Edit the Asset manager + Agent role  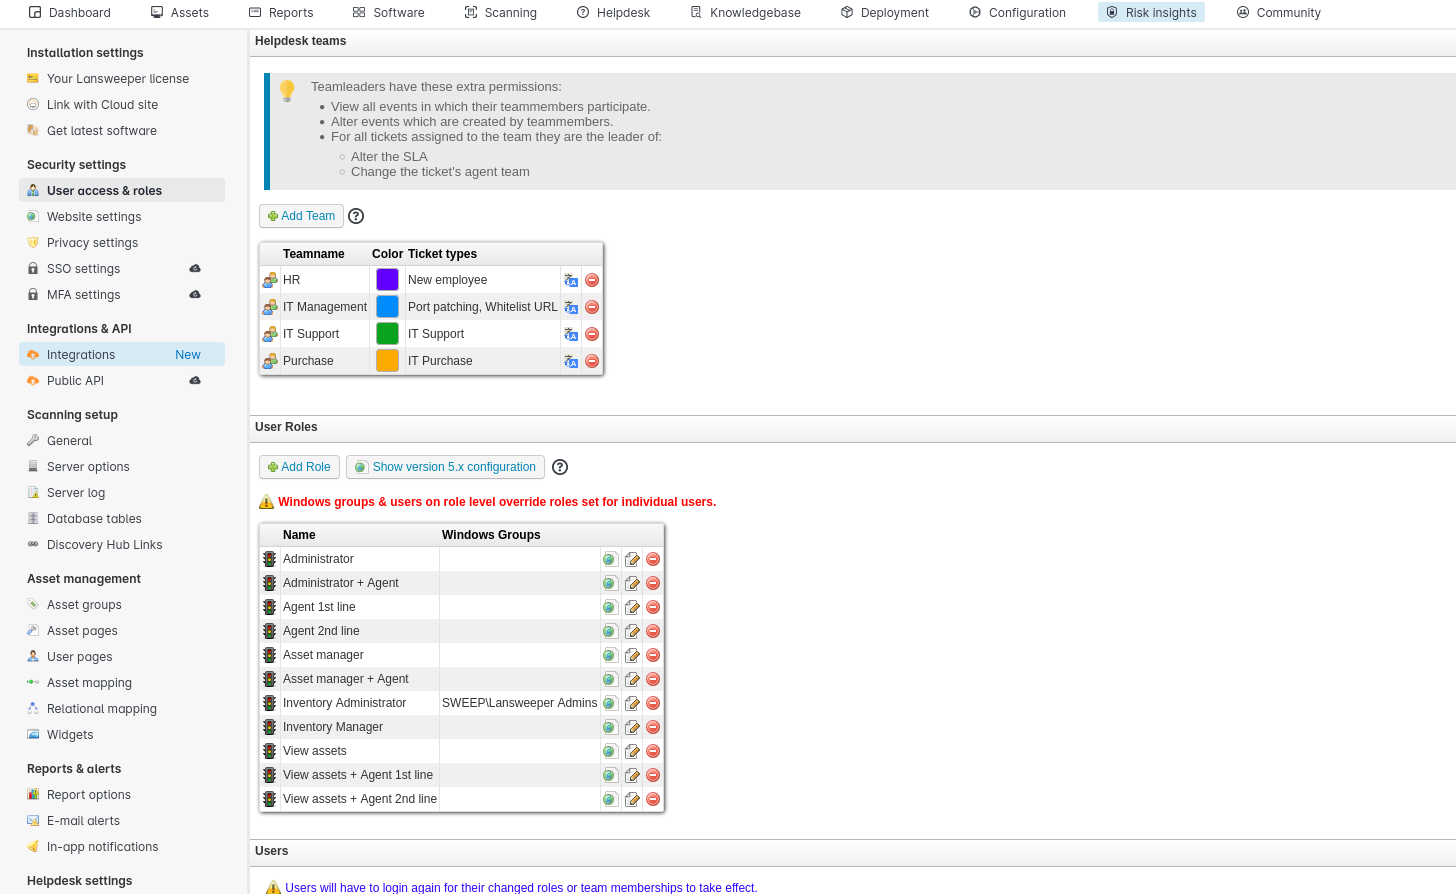[x=632, y=679]
